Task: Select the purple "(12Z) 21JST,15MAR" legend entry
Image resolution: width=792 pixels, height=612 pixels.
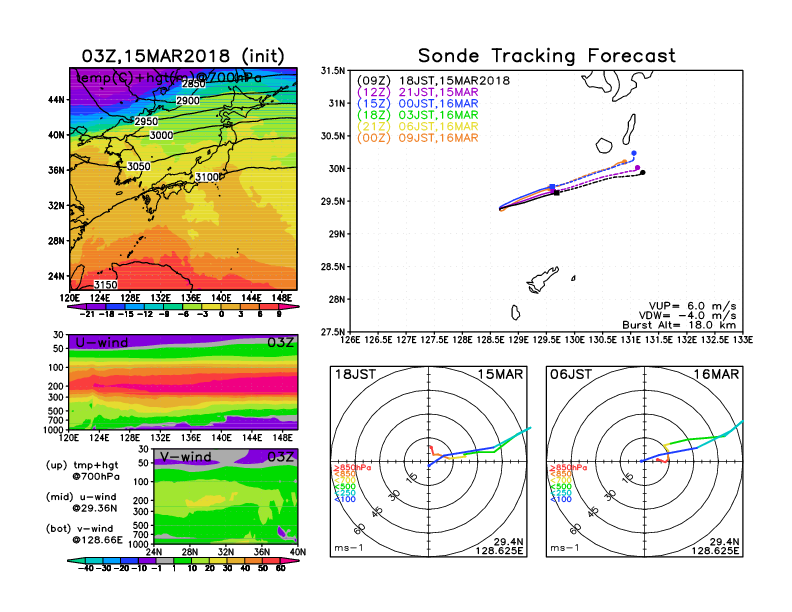Action: (x=418, y=92)
